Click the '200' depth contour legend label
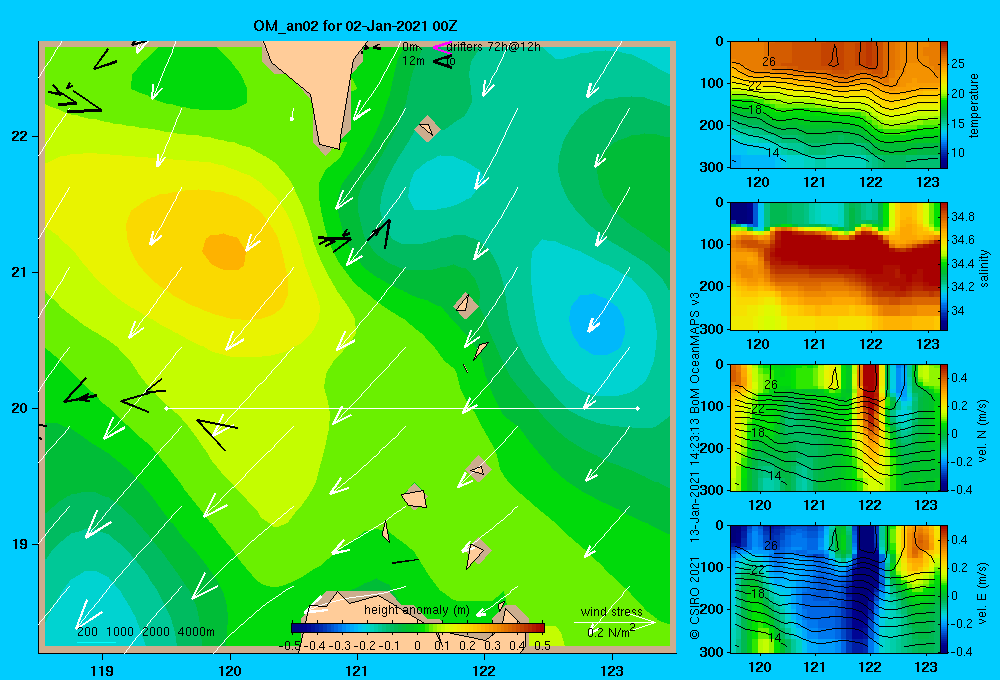This screenshot has height=680, width=1000. click(x=87, y=632)
